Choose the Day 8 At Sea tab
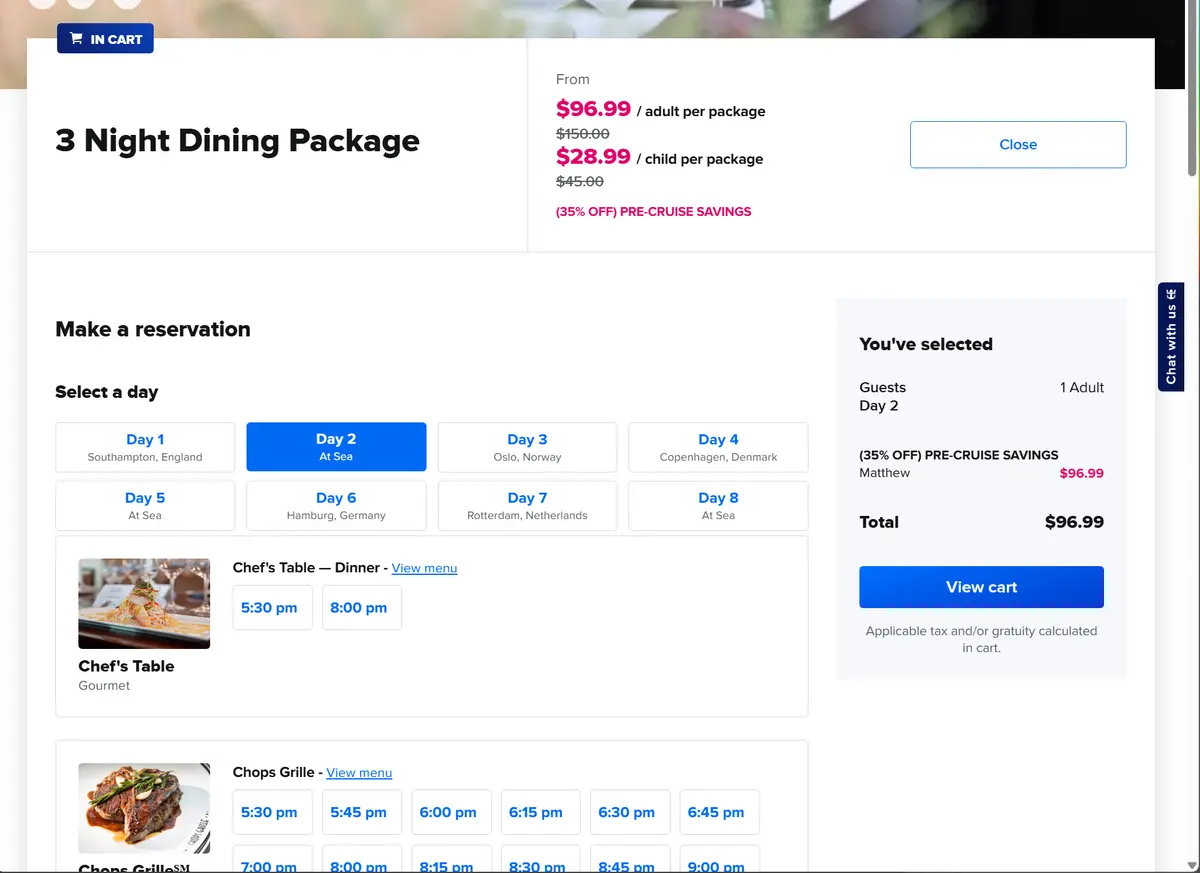Screen dimensions: 1200x873 tap(718, 505)
